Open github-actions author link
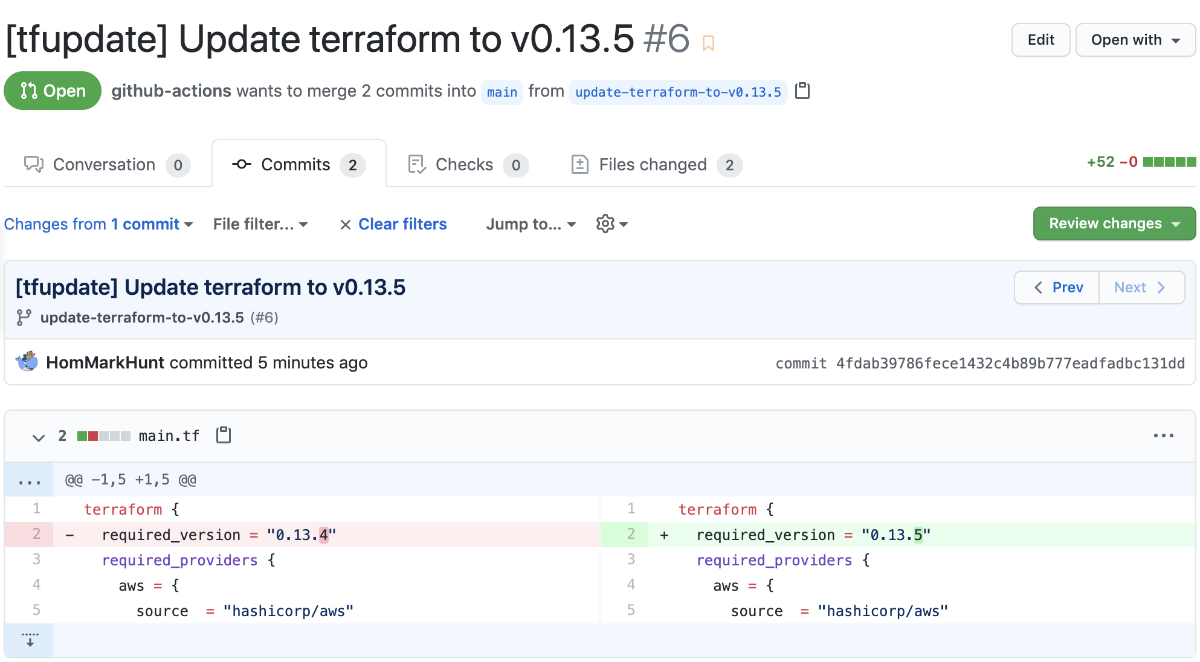Image resolution: width=1200 pixels, height=662 pixels. point(171,91)
